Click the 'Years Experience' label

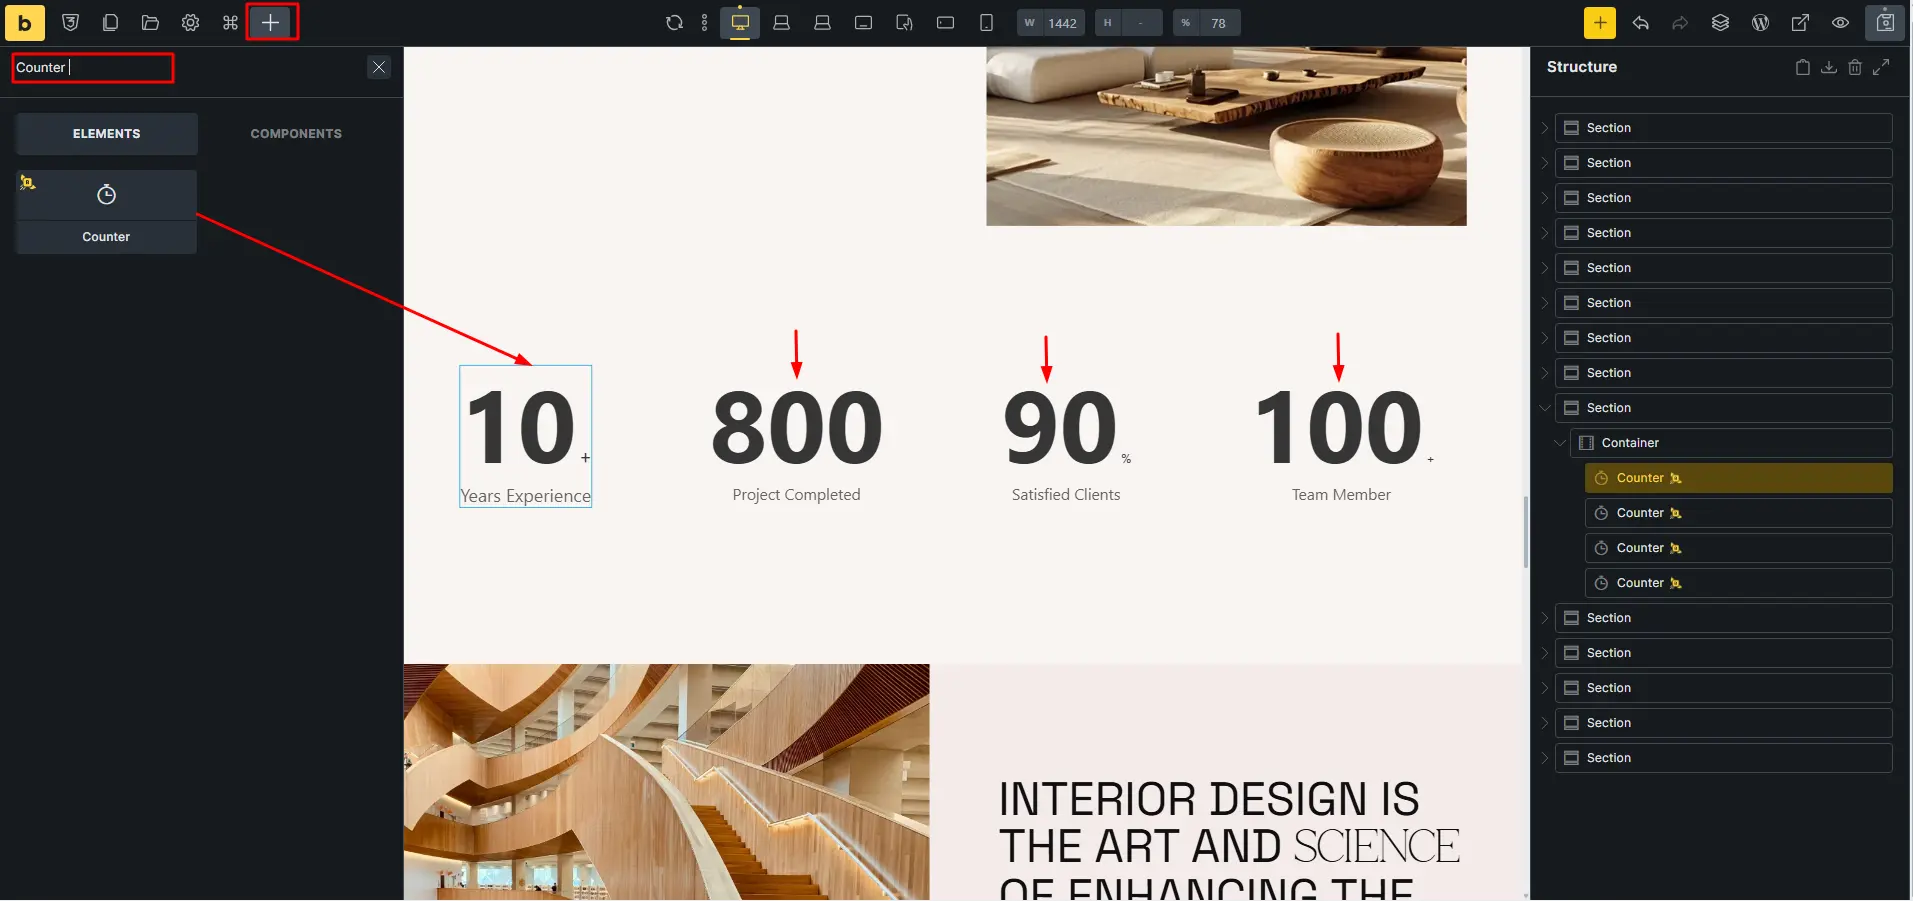[525, 496]
